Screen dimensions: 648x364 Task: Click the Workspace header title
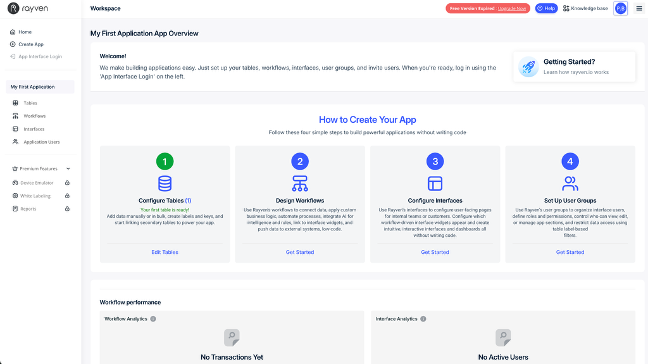[105, 8]
